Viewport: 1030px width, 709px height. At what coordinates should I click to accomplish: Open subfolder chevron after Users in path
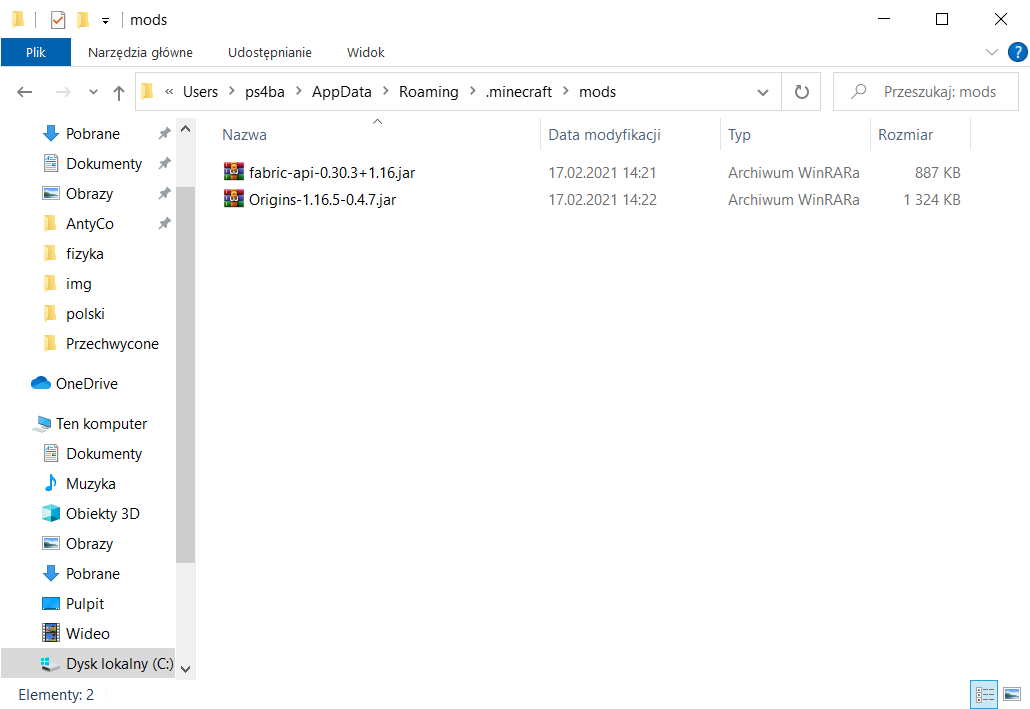pos(231,91)
